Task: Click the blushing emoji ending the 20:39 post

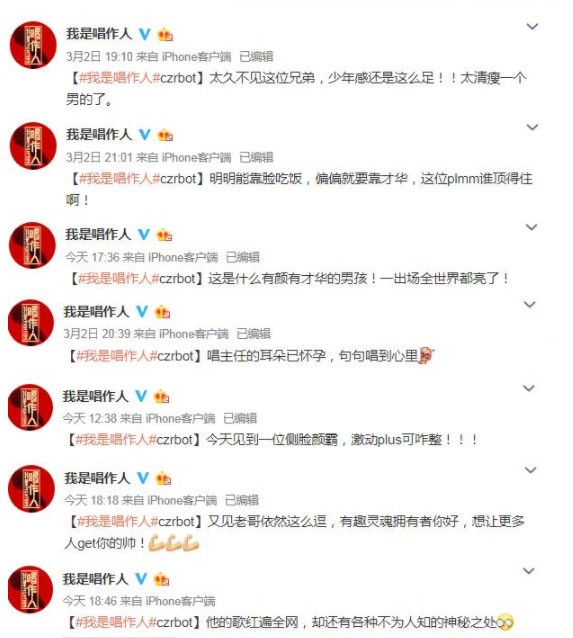Action: (x=426, y=355)
